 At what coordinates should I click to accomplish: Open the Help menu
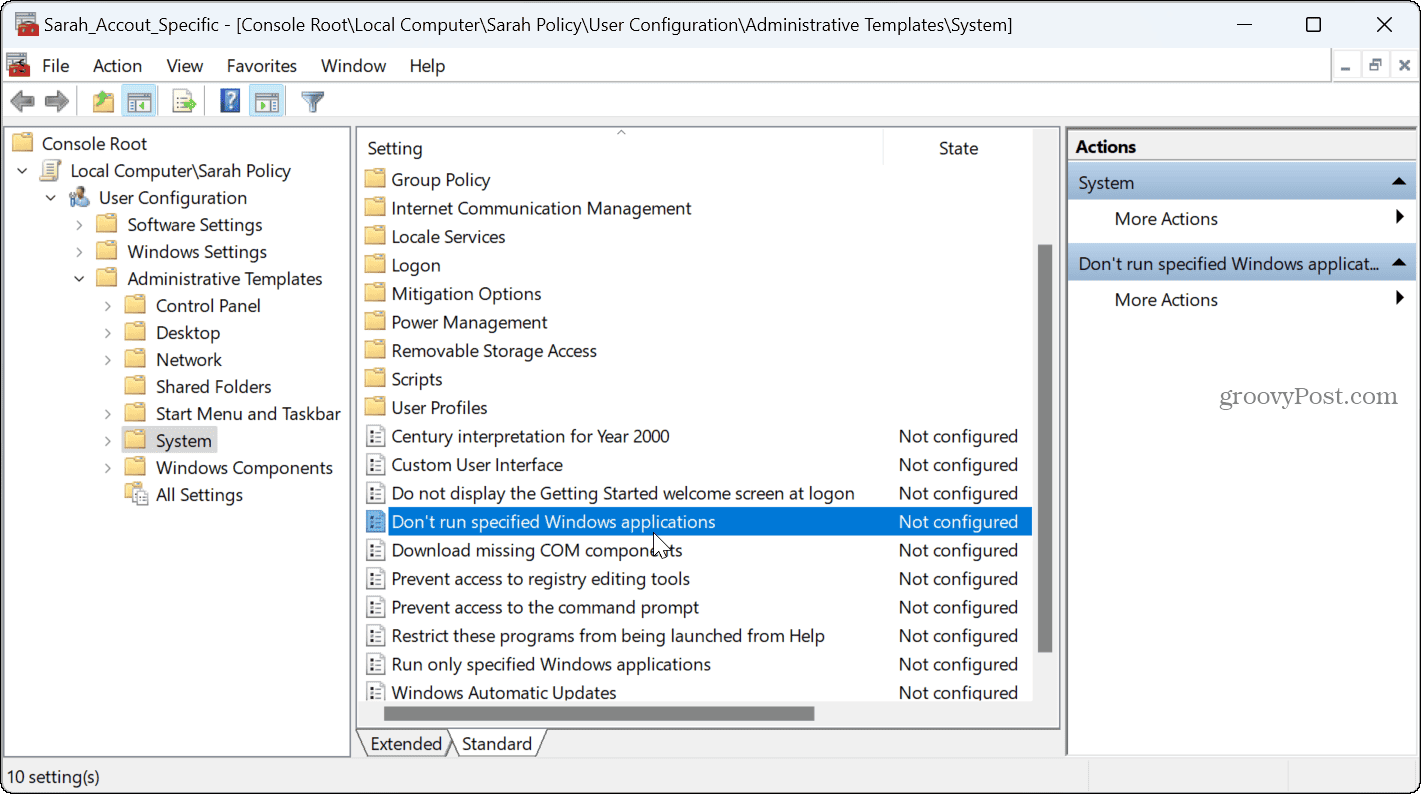[x=427, y=66]
